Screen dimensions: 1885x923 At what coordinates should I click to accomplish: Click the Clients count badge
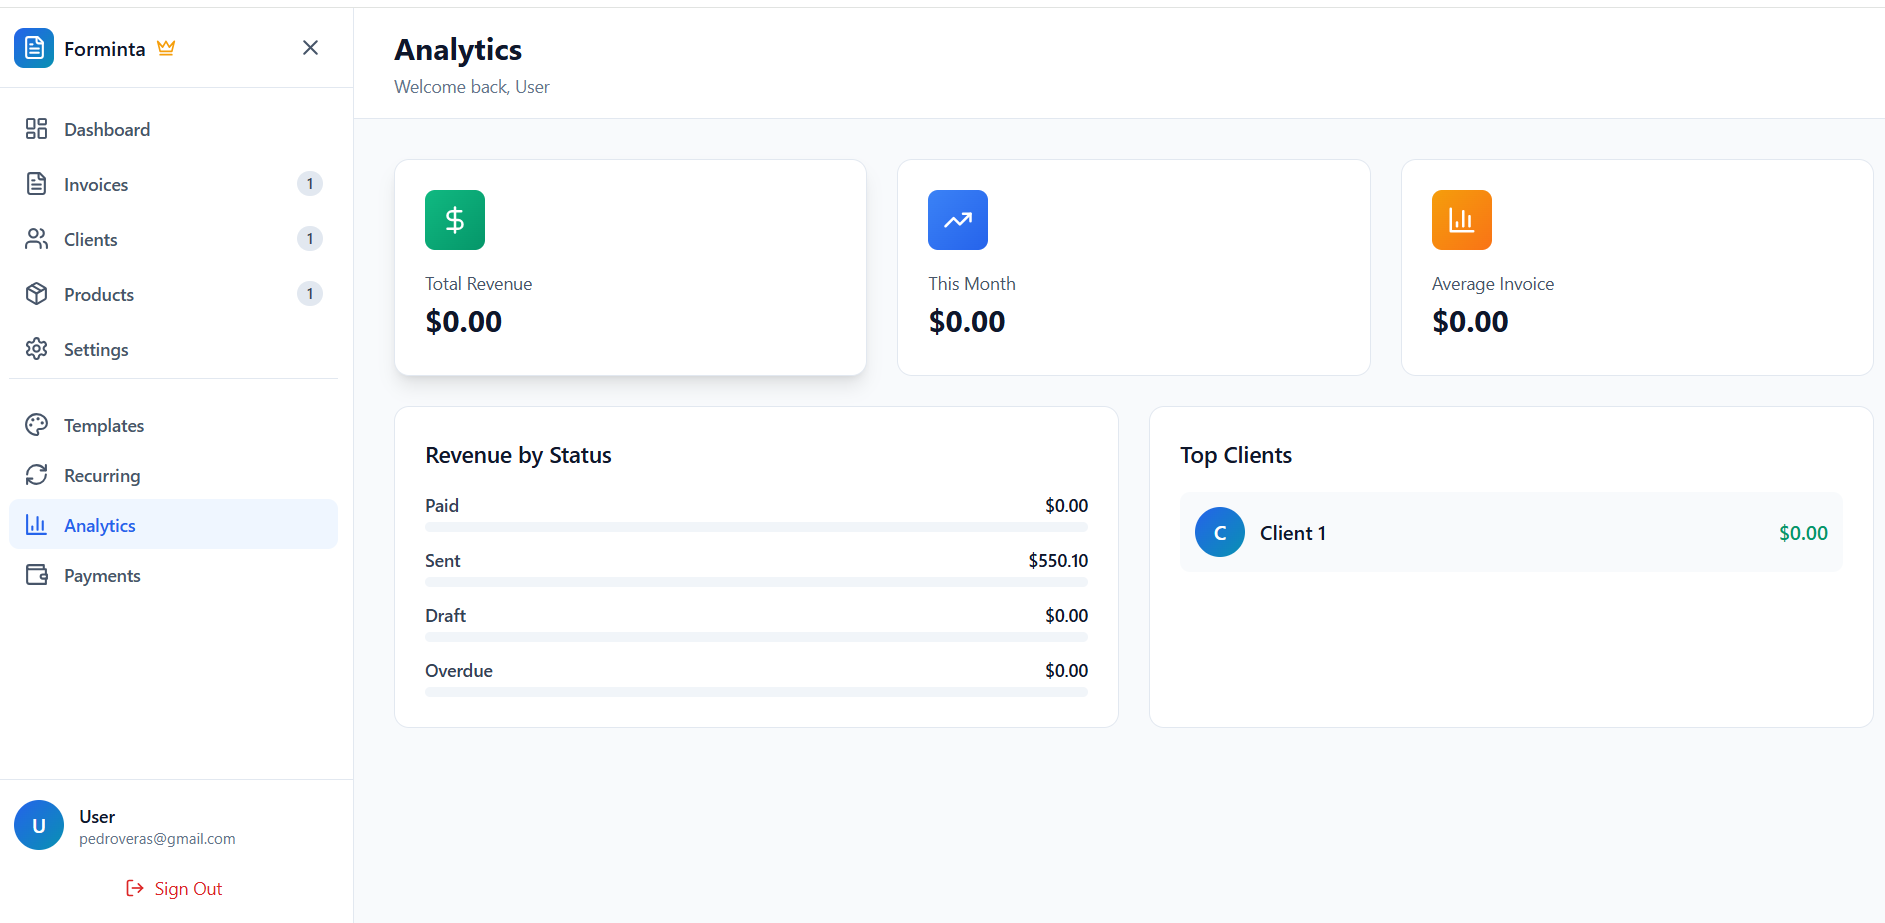[x=310, y=239]
